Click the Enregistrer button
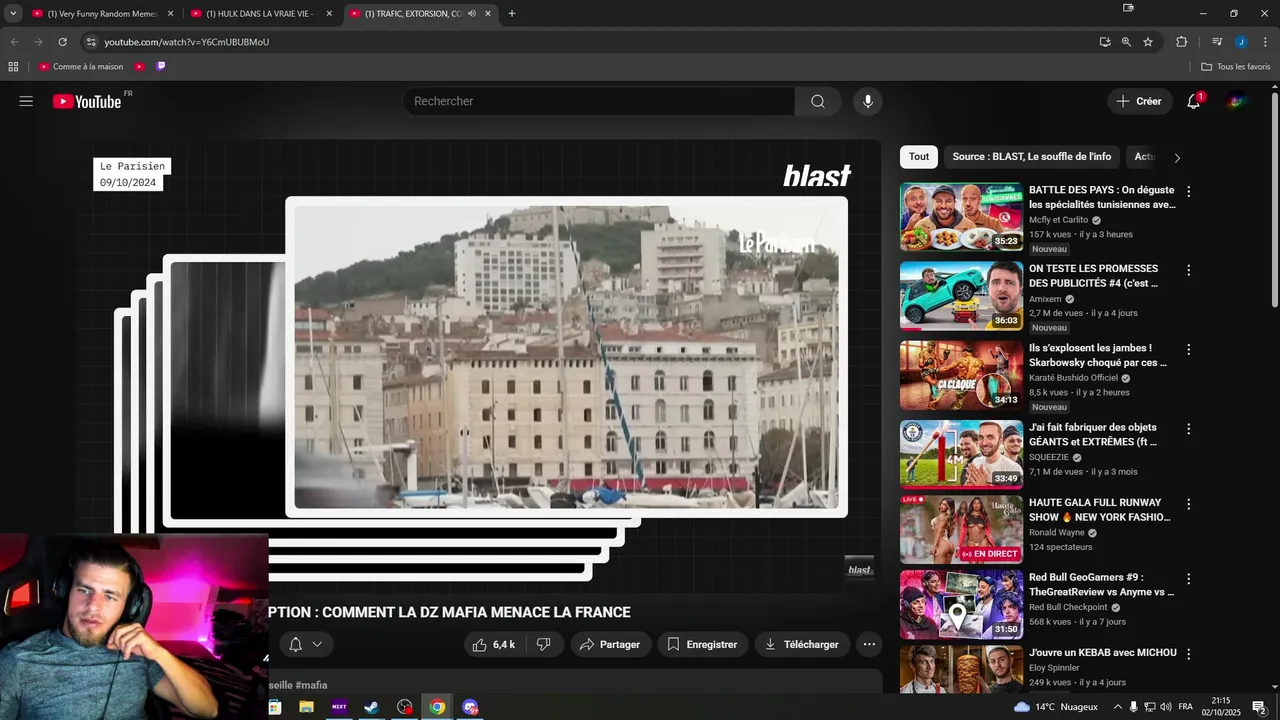The width and height of the screenshot is (1280, 720). pyautogui.click(x=702, y=645)
